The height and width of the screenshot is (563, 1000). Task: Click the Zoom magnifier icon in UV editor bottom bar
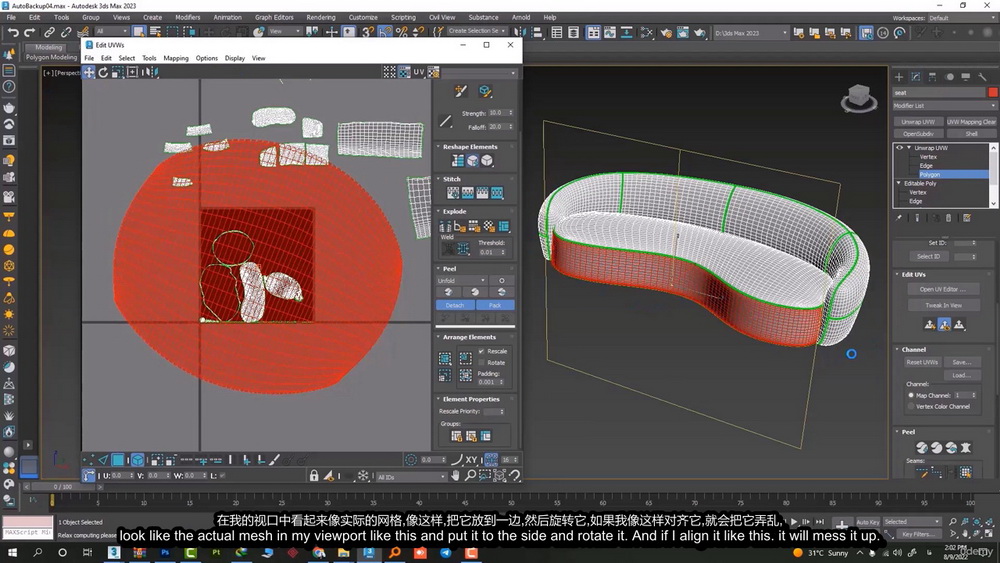pos(470,476)
